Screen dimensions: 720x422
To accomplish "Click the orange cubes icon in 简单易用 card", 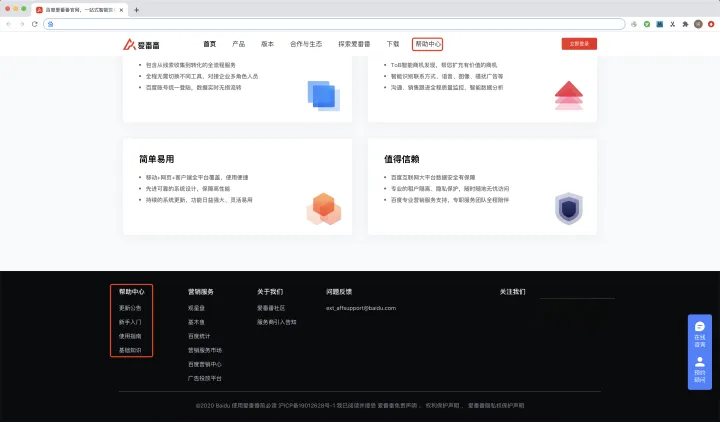I will 324,209.
